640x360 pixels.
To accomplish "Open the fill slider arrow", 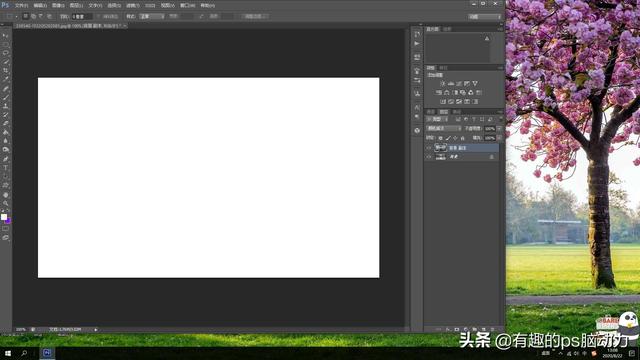I will [499, 138].
